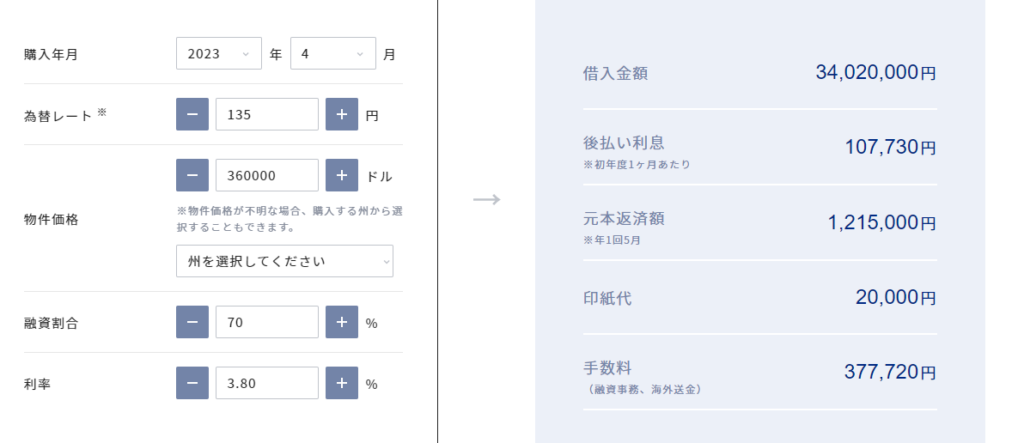Viewport: 1024px width, 443px height.
Task: Click the 元本返済額 amount 1,215,000円
Action: pos(882,223)
